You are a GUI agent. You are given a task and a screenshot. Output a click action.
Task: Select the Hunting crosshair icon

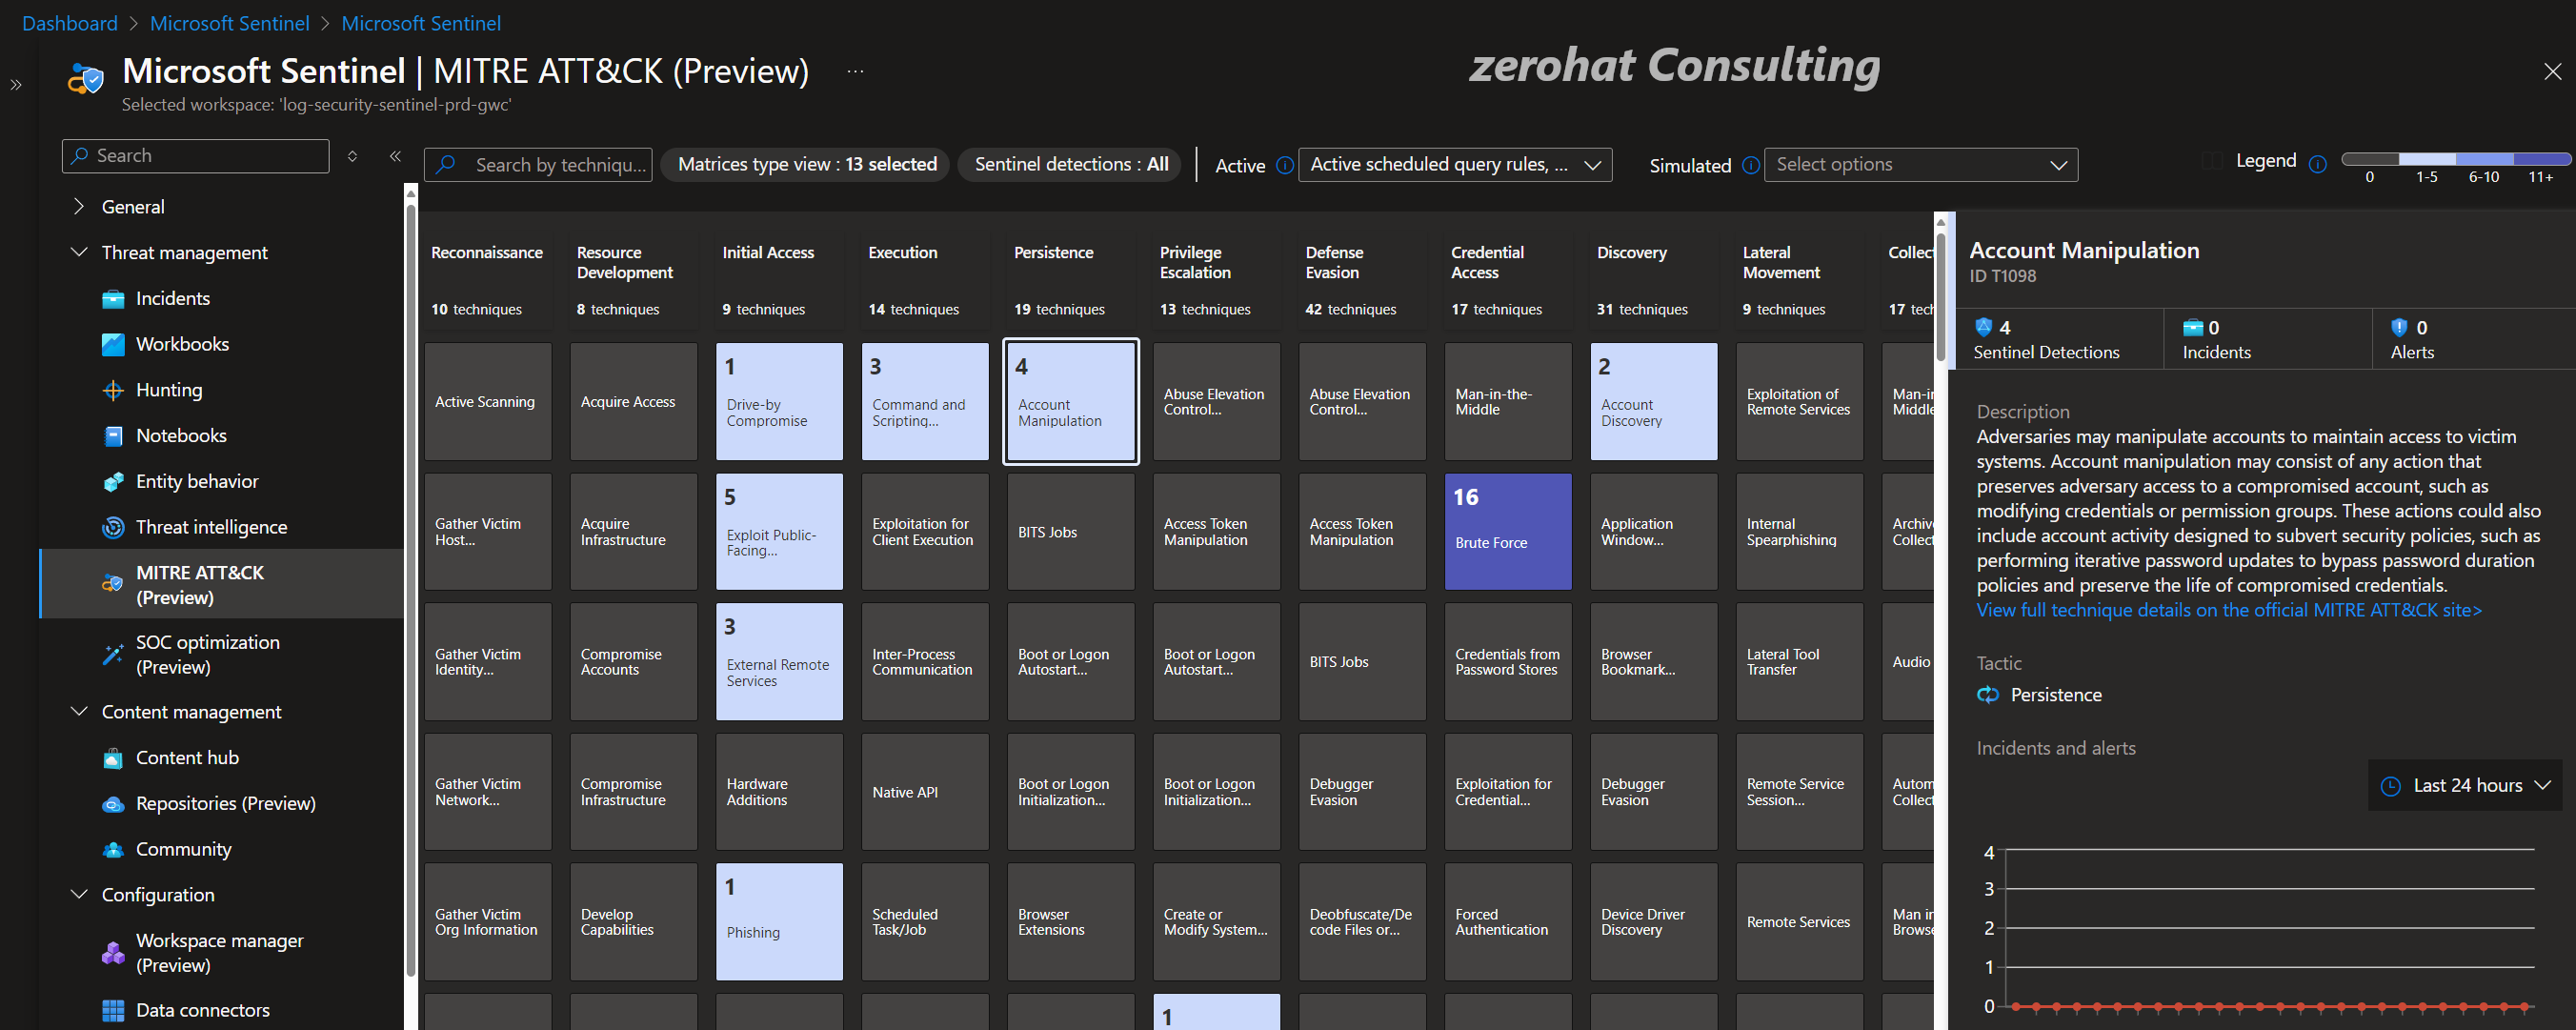click(113, 390)
